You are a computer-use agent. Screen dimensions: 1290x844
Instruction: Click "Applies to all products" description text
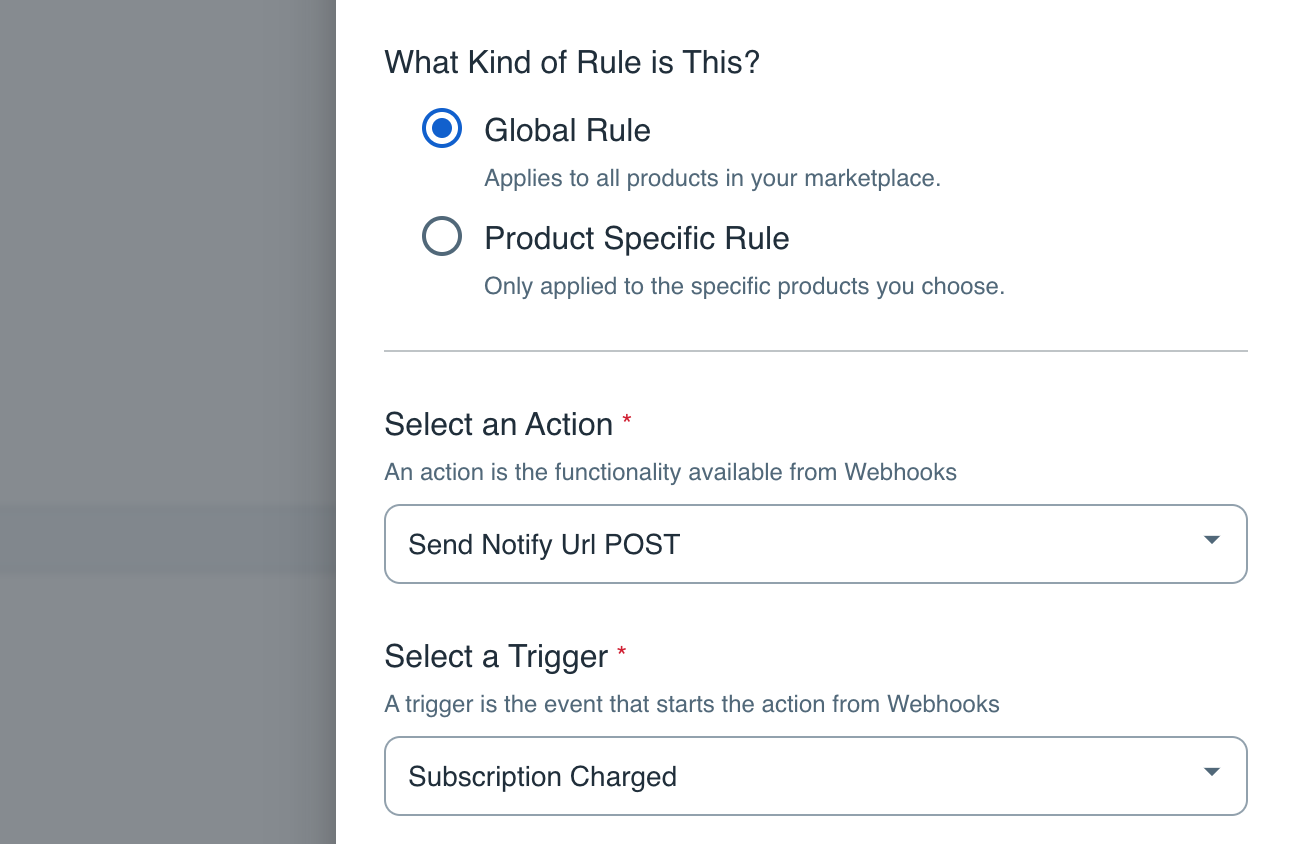[712, 179]
